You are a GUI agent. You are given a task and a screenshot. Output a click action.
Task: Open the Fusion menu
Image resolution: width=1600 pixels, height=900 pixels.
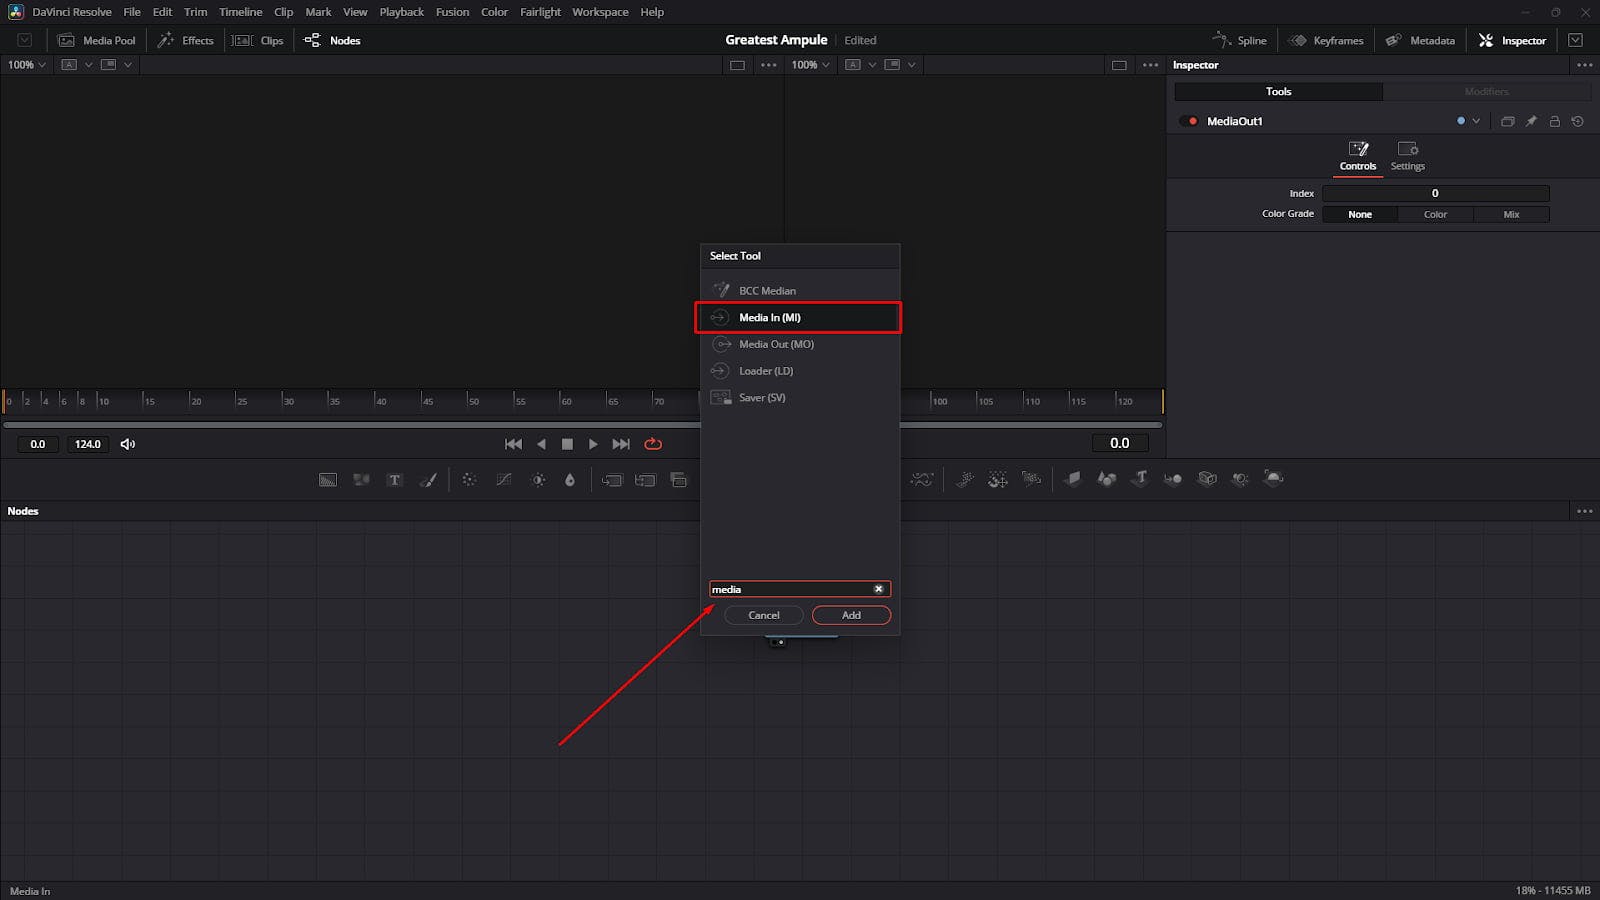(452, 11)
